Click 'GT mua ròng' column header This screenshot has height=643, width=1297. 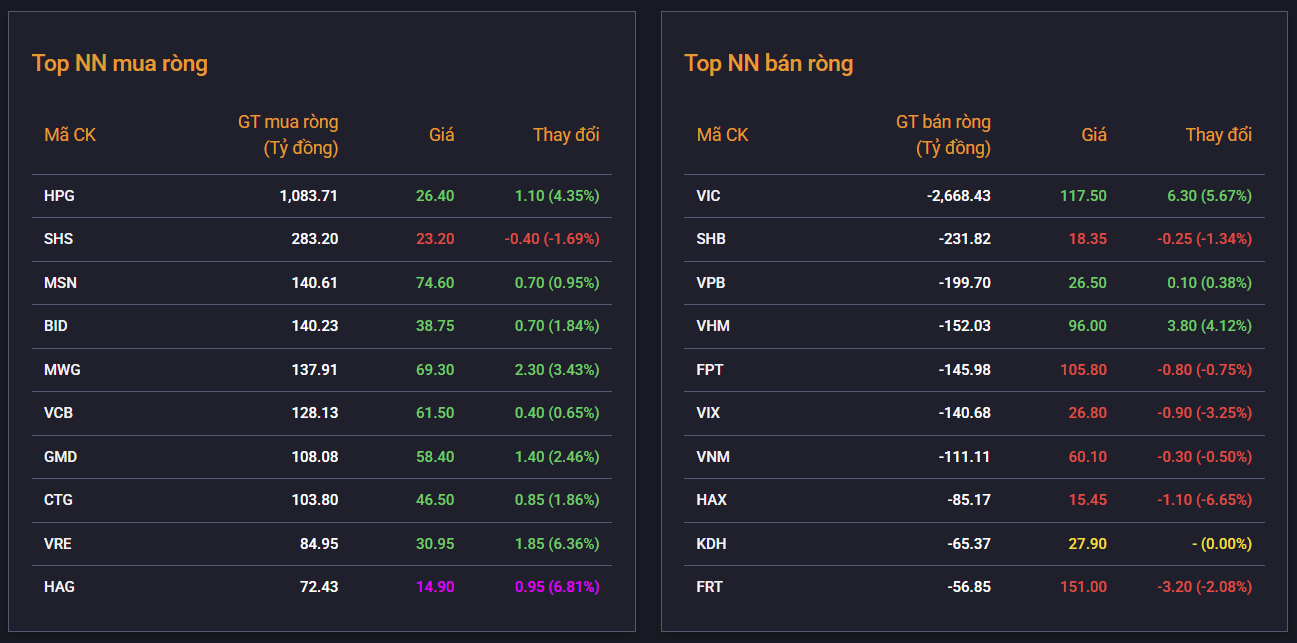(288, 135)
